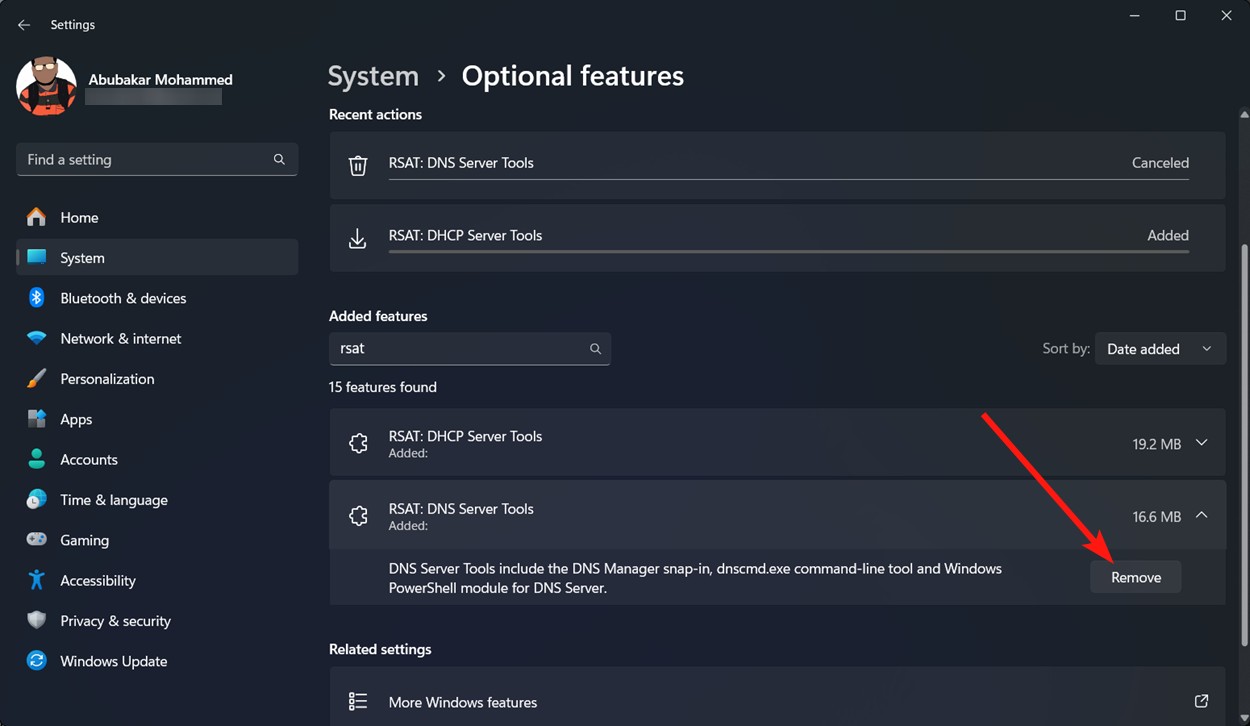
Task: Open Network & internet settings
Action: click(120, 339)
